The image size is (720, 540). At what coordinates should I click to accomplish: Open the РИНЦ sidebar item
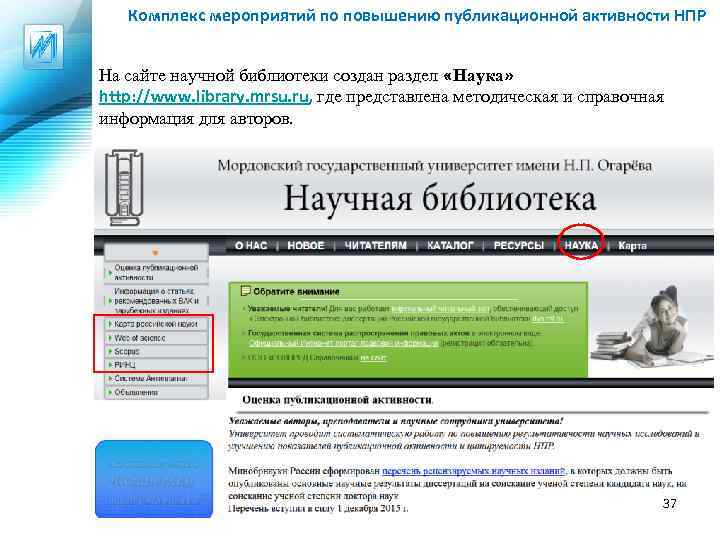[156, 365]
